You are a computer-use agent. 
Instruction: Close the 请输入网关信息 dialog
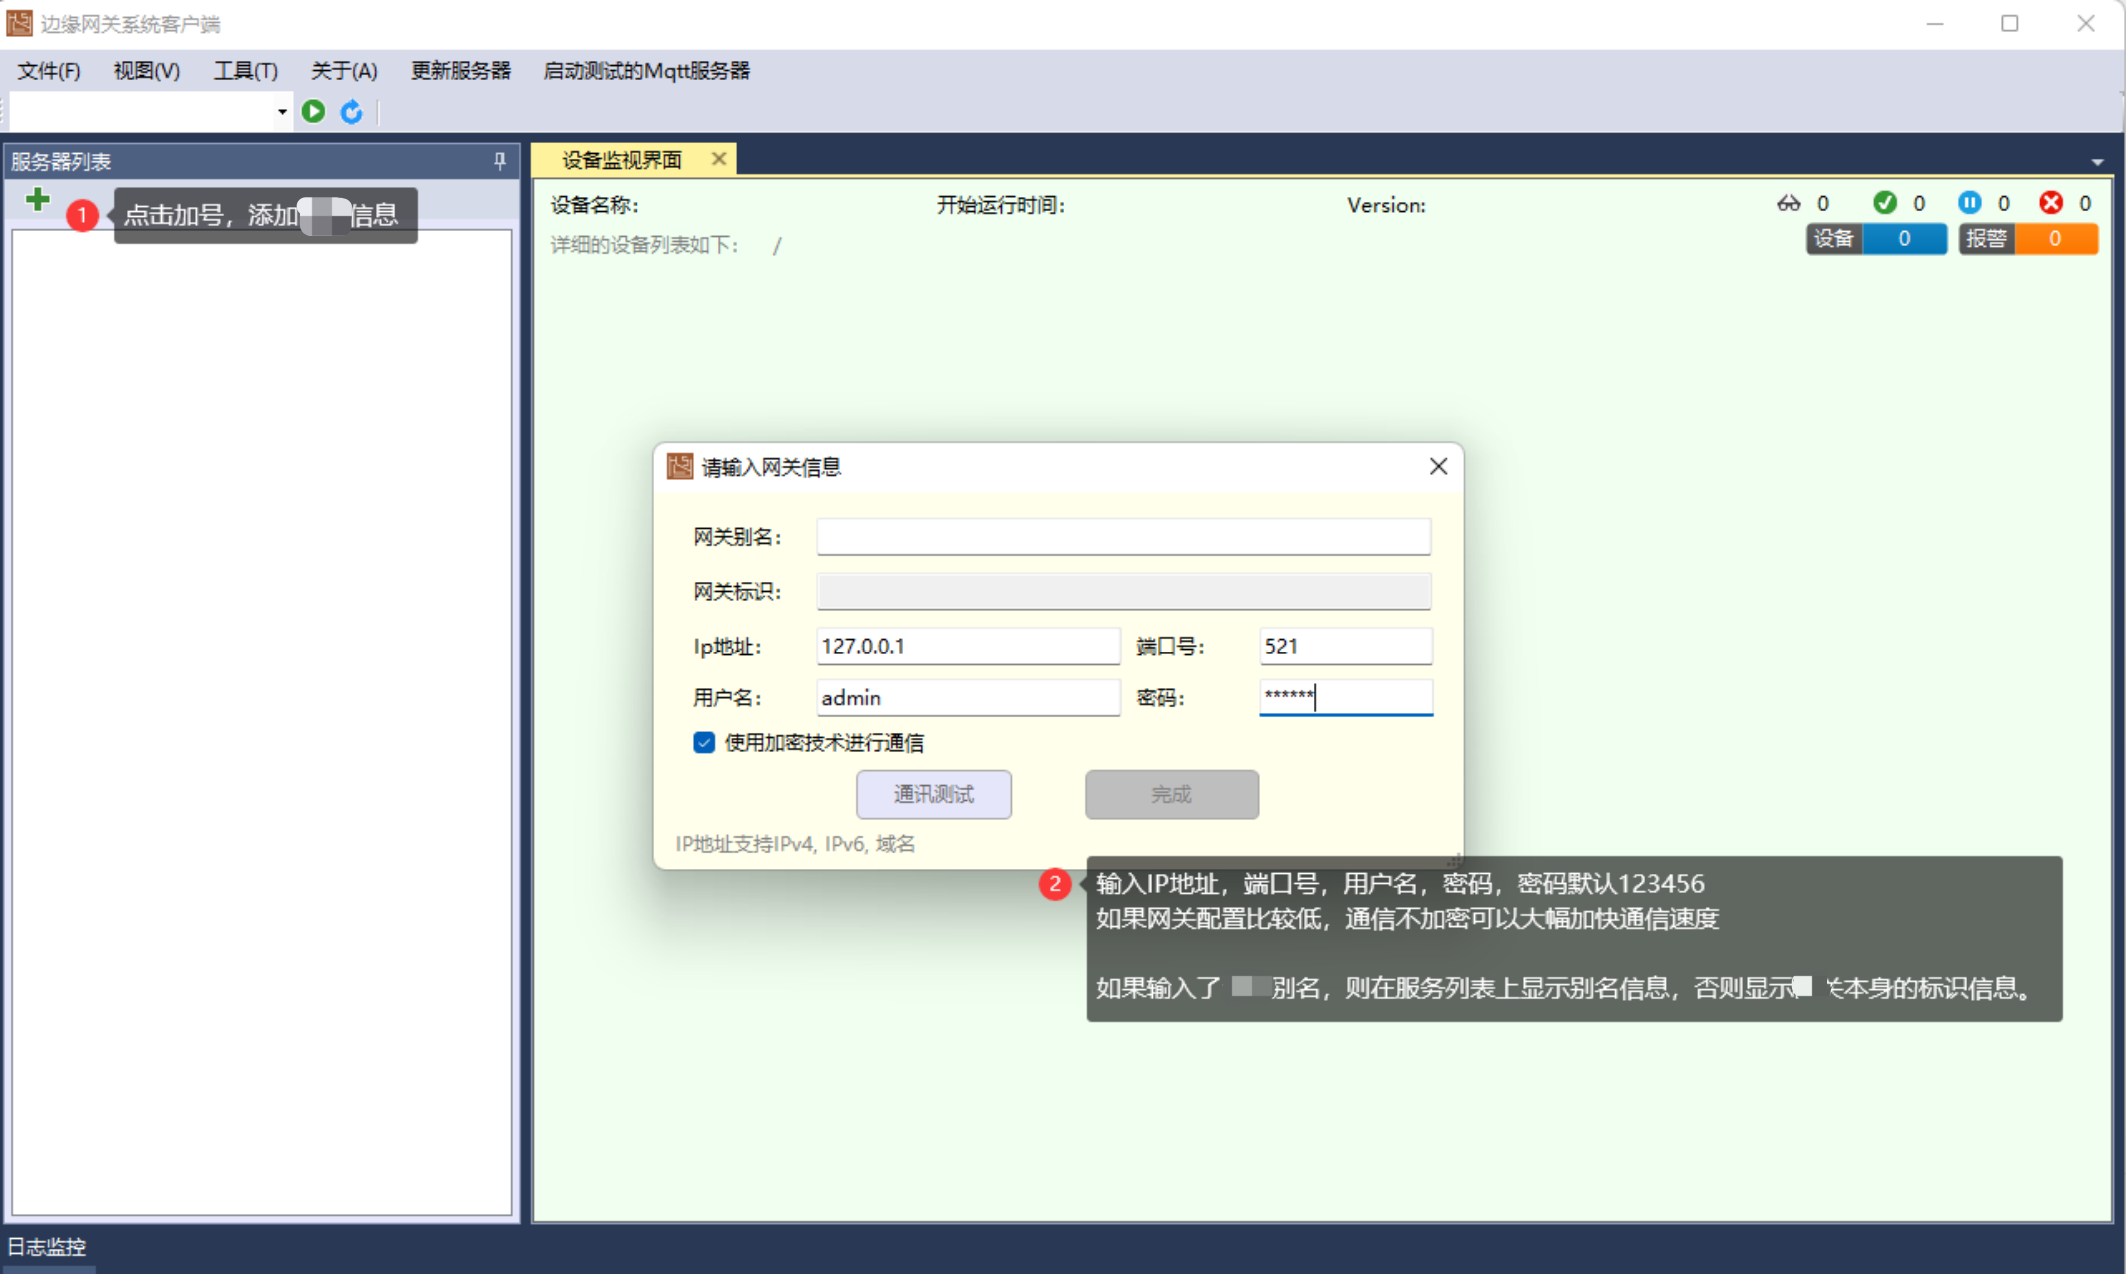click(x=1437, y=466)
